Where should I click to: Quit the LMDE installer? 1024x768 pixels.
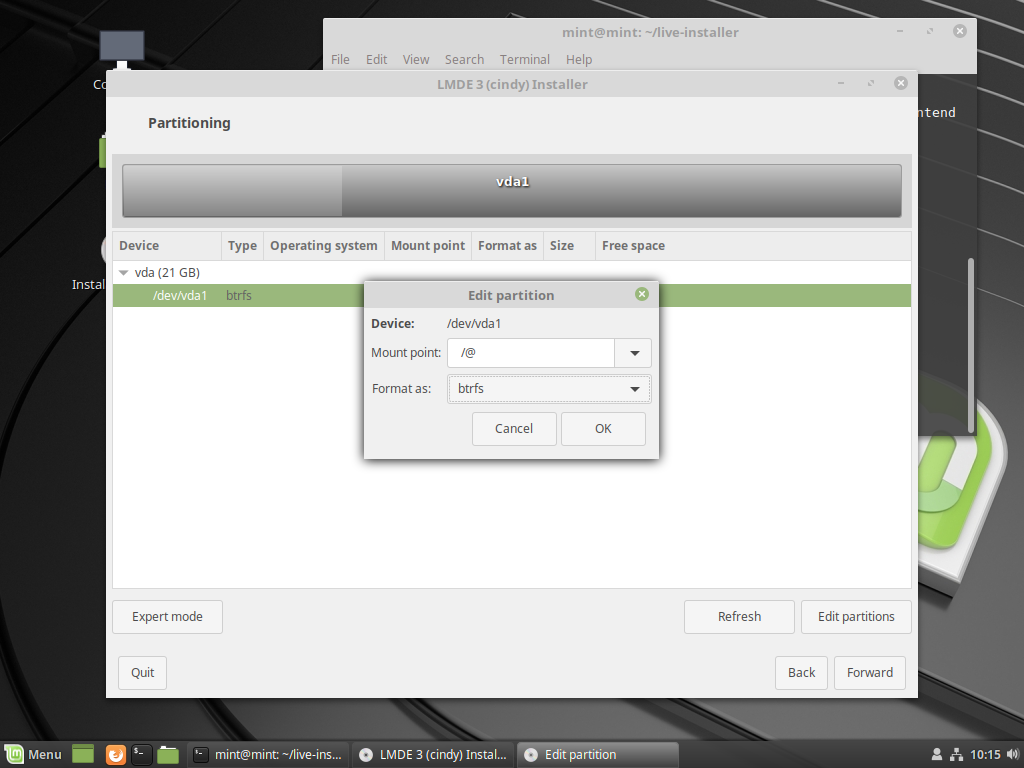[x=142, y=673]
